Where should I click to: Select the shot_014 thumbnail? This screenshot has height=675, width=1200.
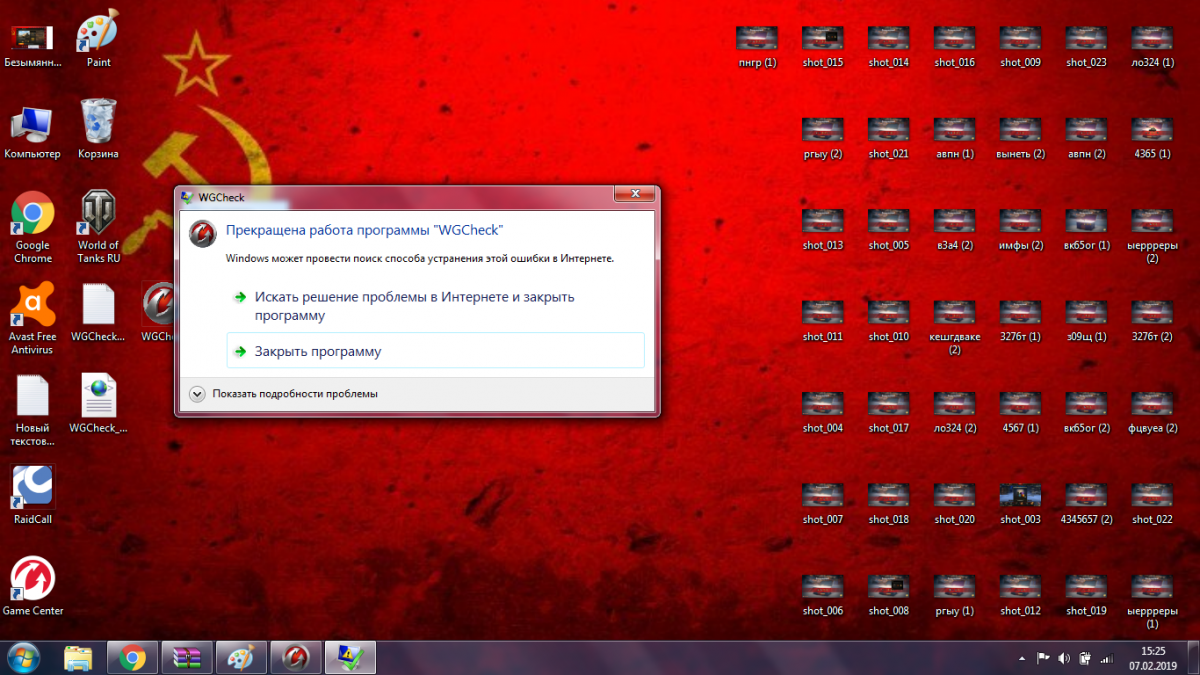(888, 47)
